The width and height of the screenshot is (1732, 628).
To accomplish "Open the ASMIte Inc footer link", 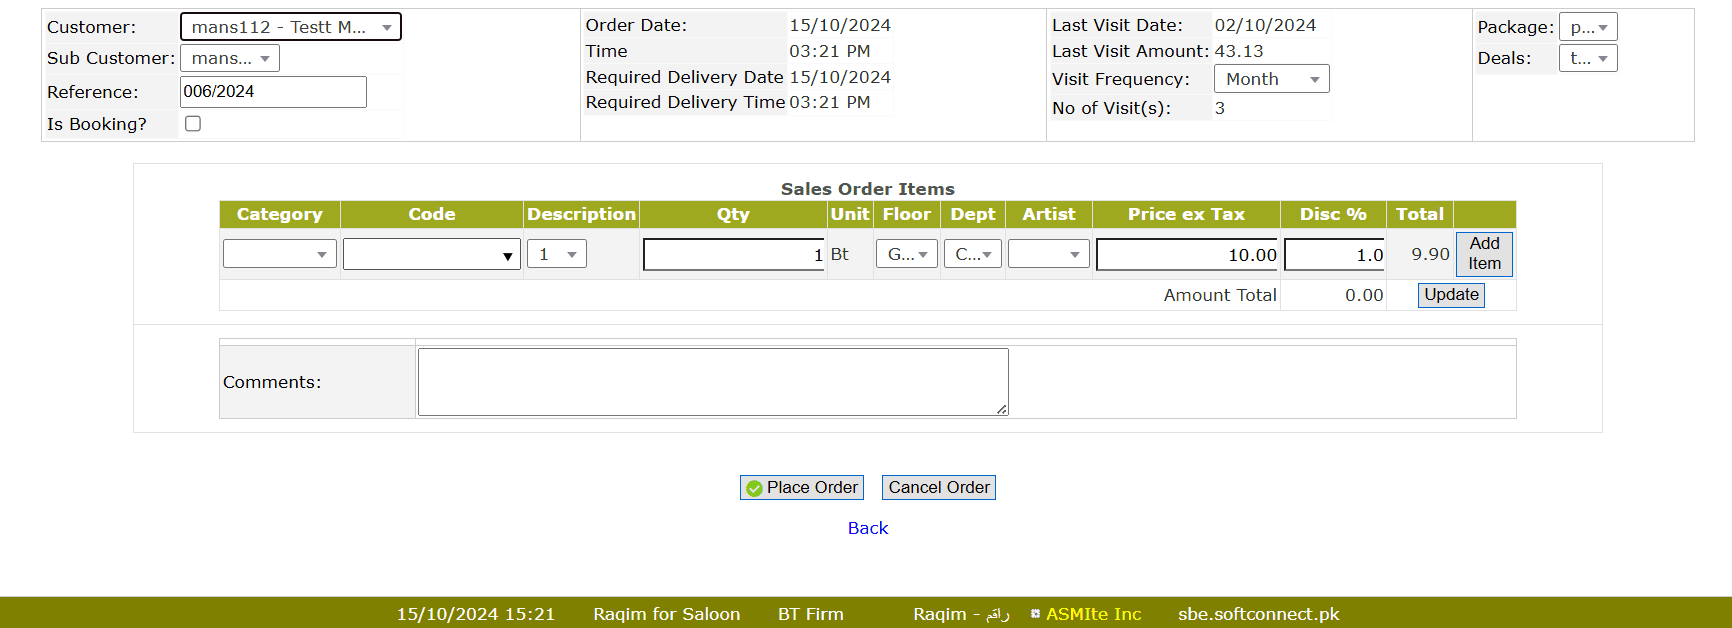I will [1092, 614].
